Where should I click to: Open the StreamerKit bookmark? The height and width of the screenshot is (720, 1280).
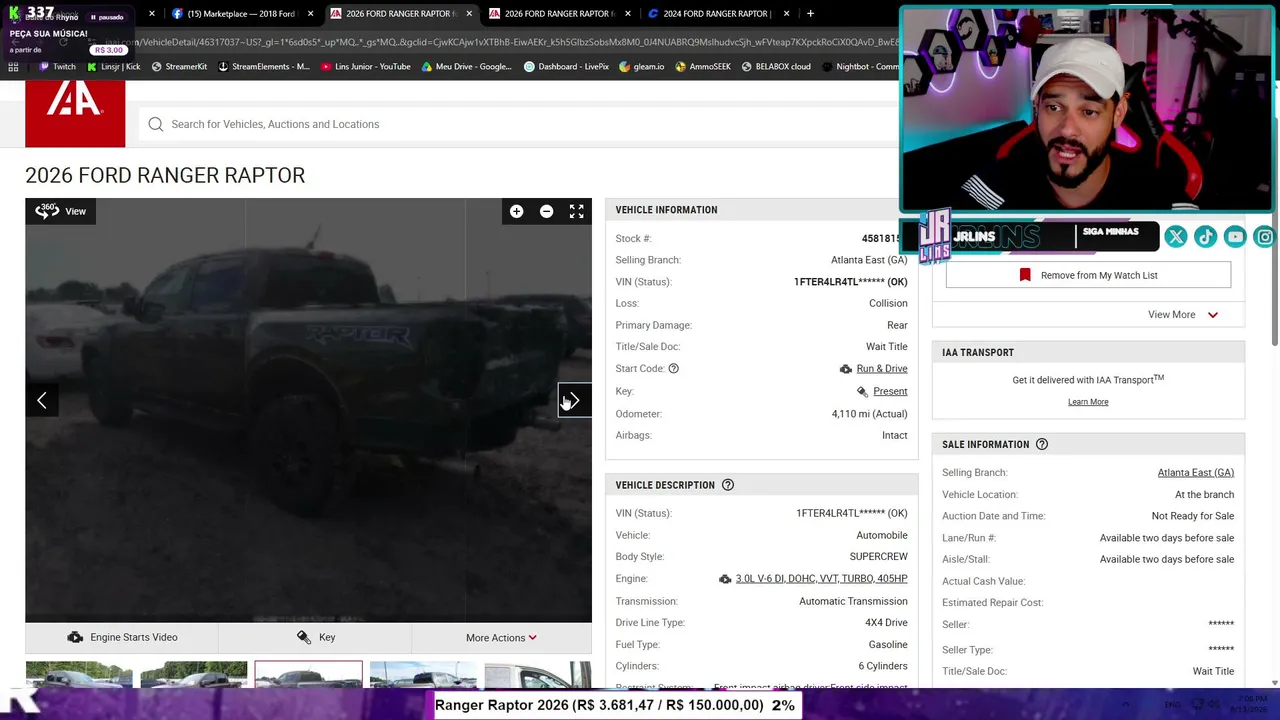tap(179, 67)
